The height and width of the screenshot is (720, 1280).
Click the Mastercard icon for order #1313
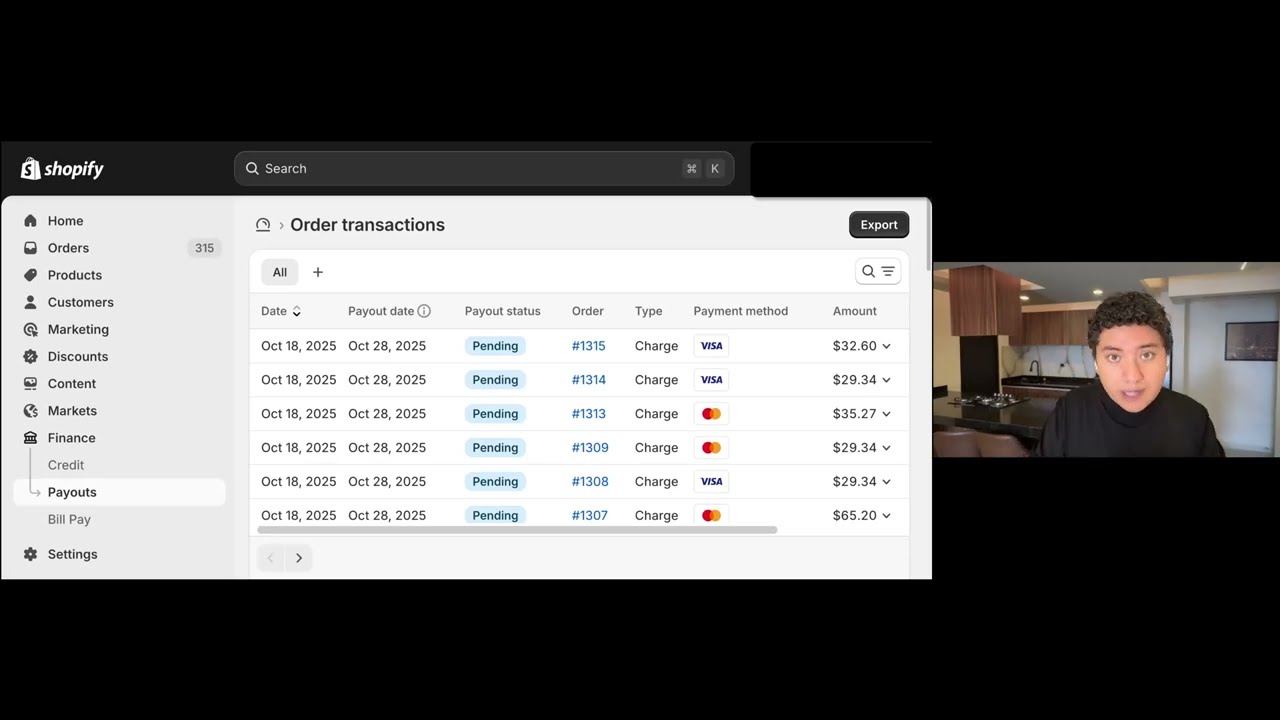pyautogui.click(x=711, y=414)
